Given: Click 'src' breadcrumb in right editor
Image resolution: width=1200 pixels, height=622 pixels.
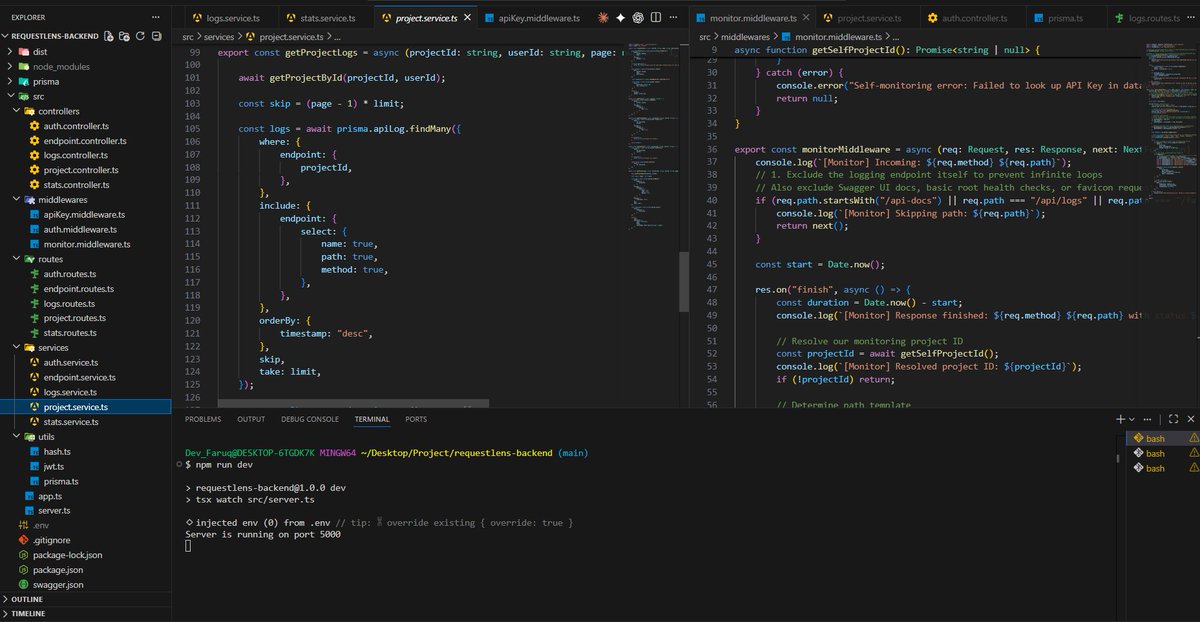Looking at the screenshot, I should (x=704, y=36).
